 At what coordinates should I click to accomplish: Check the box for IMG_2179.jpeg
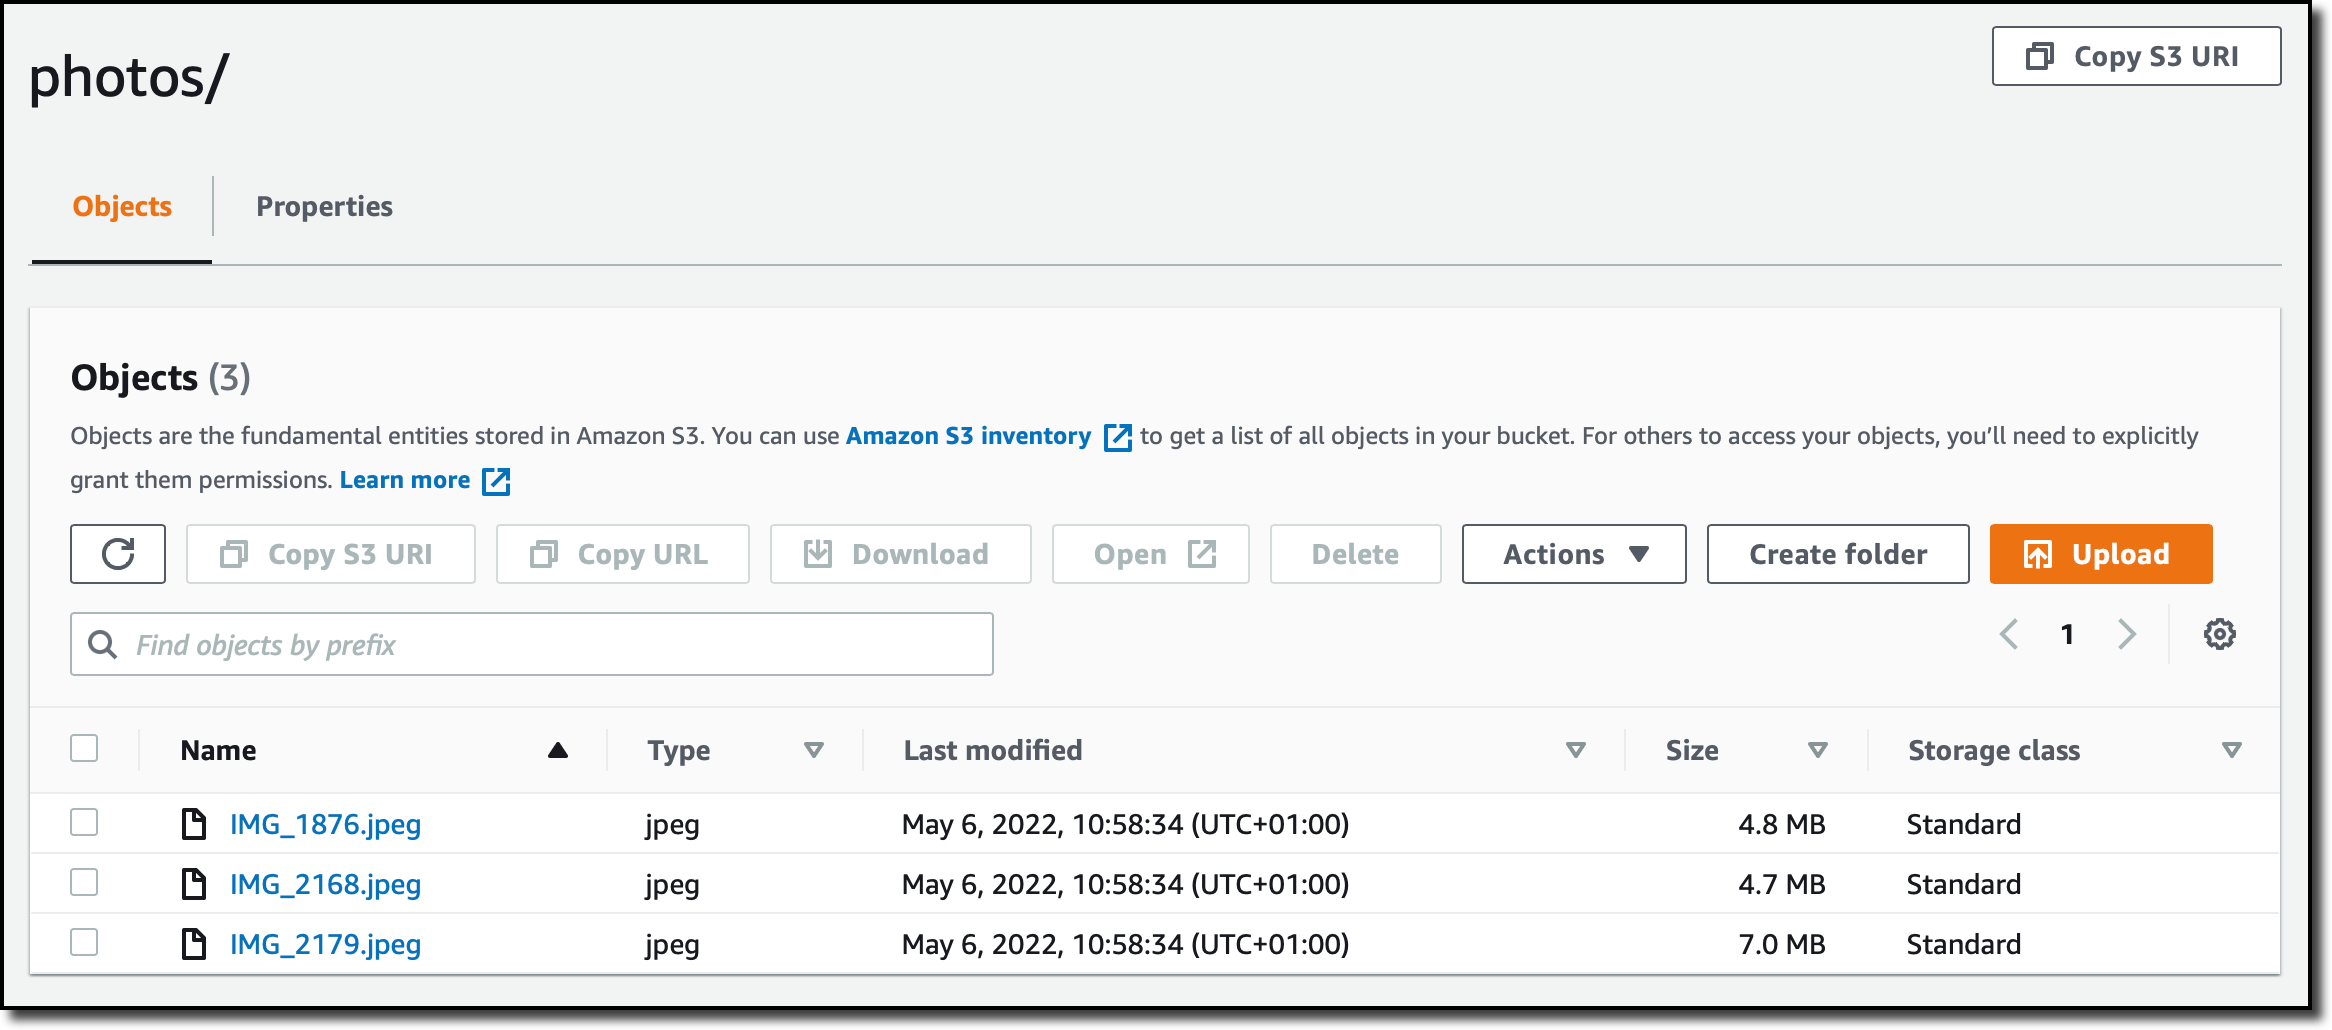(x=85, y=943)
